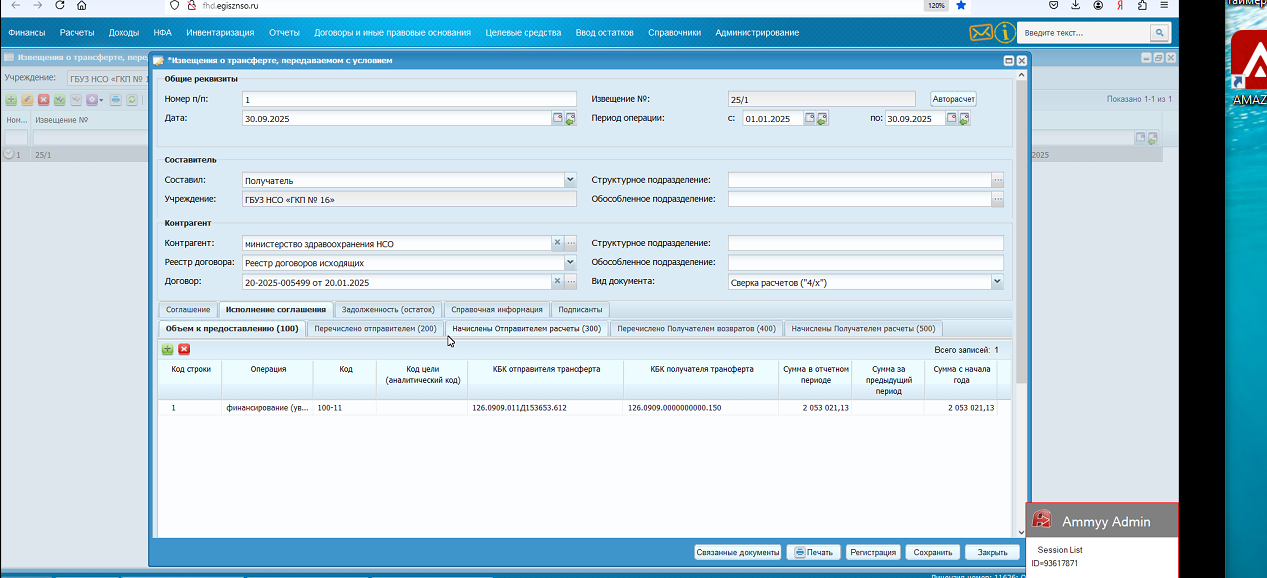Select the 126.0909.011Д153653.612 КБК cell

[545, 408]
